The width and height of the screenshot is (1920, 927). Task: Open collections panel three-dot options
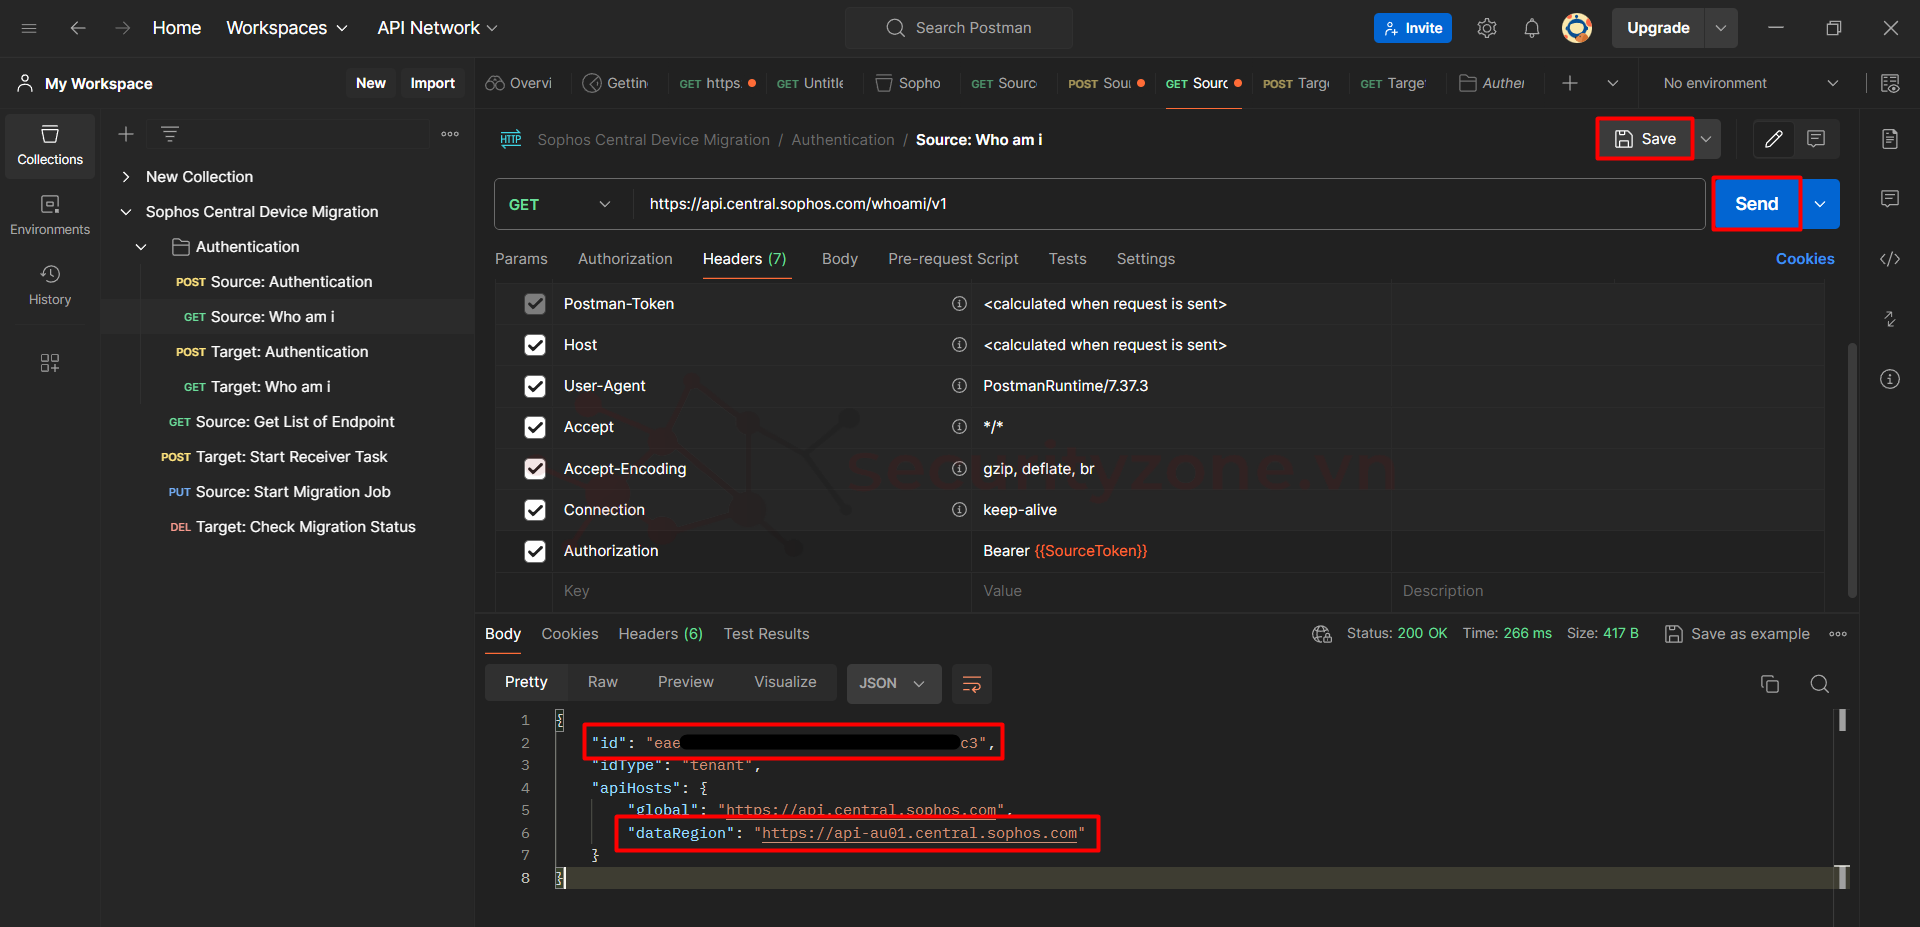point(450,134)
